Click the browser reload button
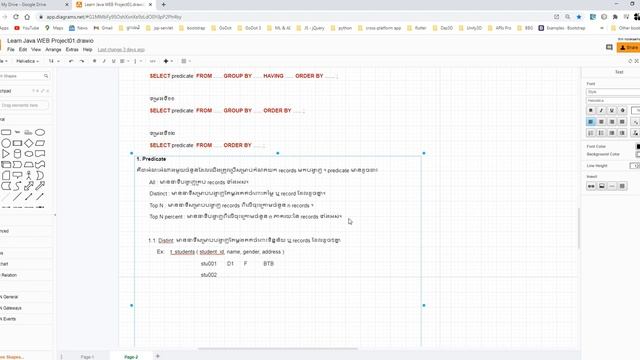 (16, 17)
